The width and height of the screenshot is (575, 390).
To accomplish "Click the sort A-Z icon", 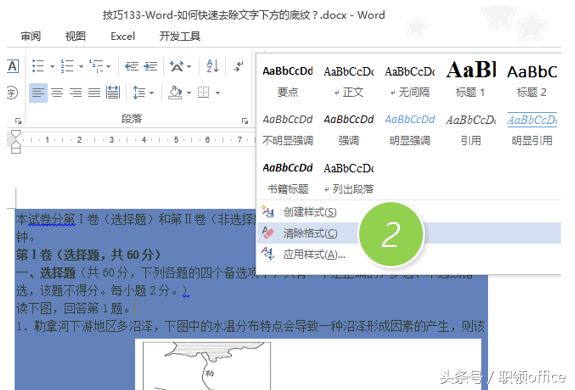I will (213, 66).
